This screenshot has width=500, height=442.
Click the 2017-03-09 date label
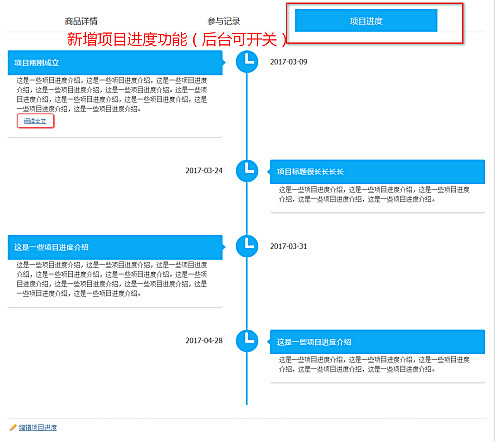point(289,62)
